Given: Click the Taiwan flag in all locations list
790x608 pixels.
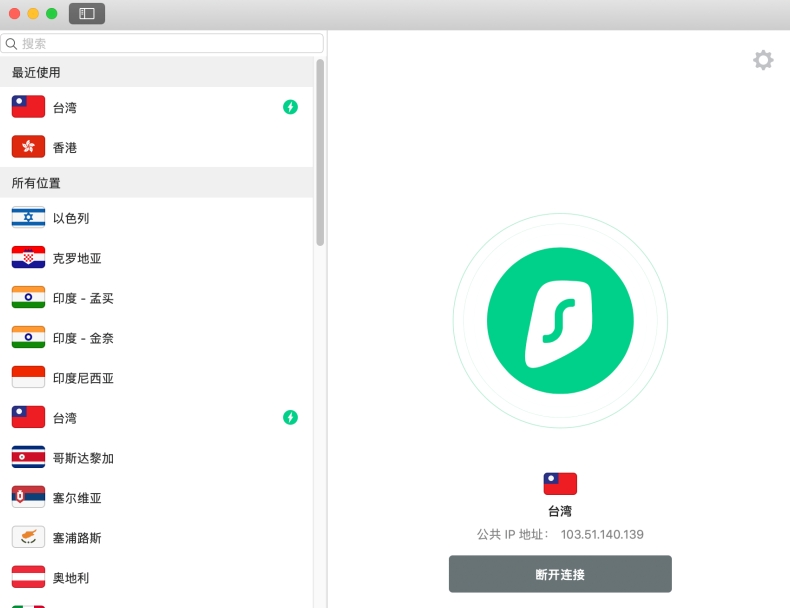Looking at the screenshot, I should coord(28,417).
